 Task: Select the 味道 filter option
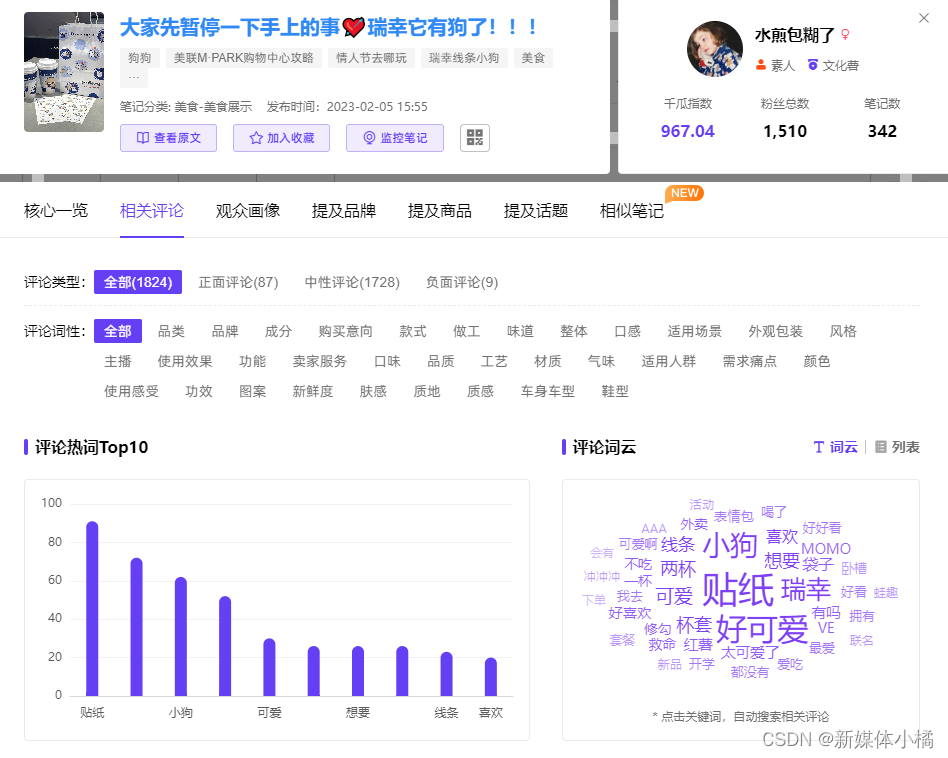521,331
